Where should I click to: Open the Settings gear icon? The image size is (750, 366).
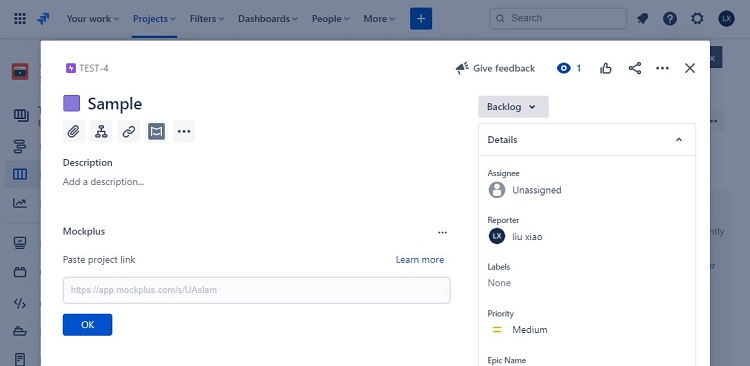pos(697,19)
